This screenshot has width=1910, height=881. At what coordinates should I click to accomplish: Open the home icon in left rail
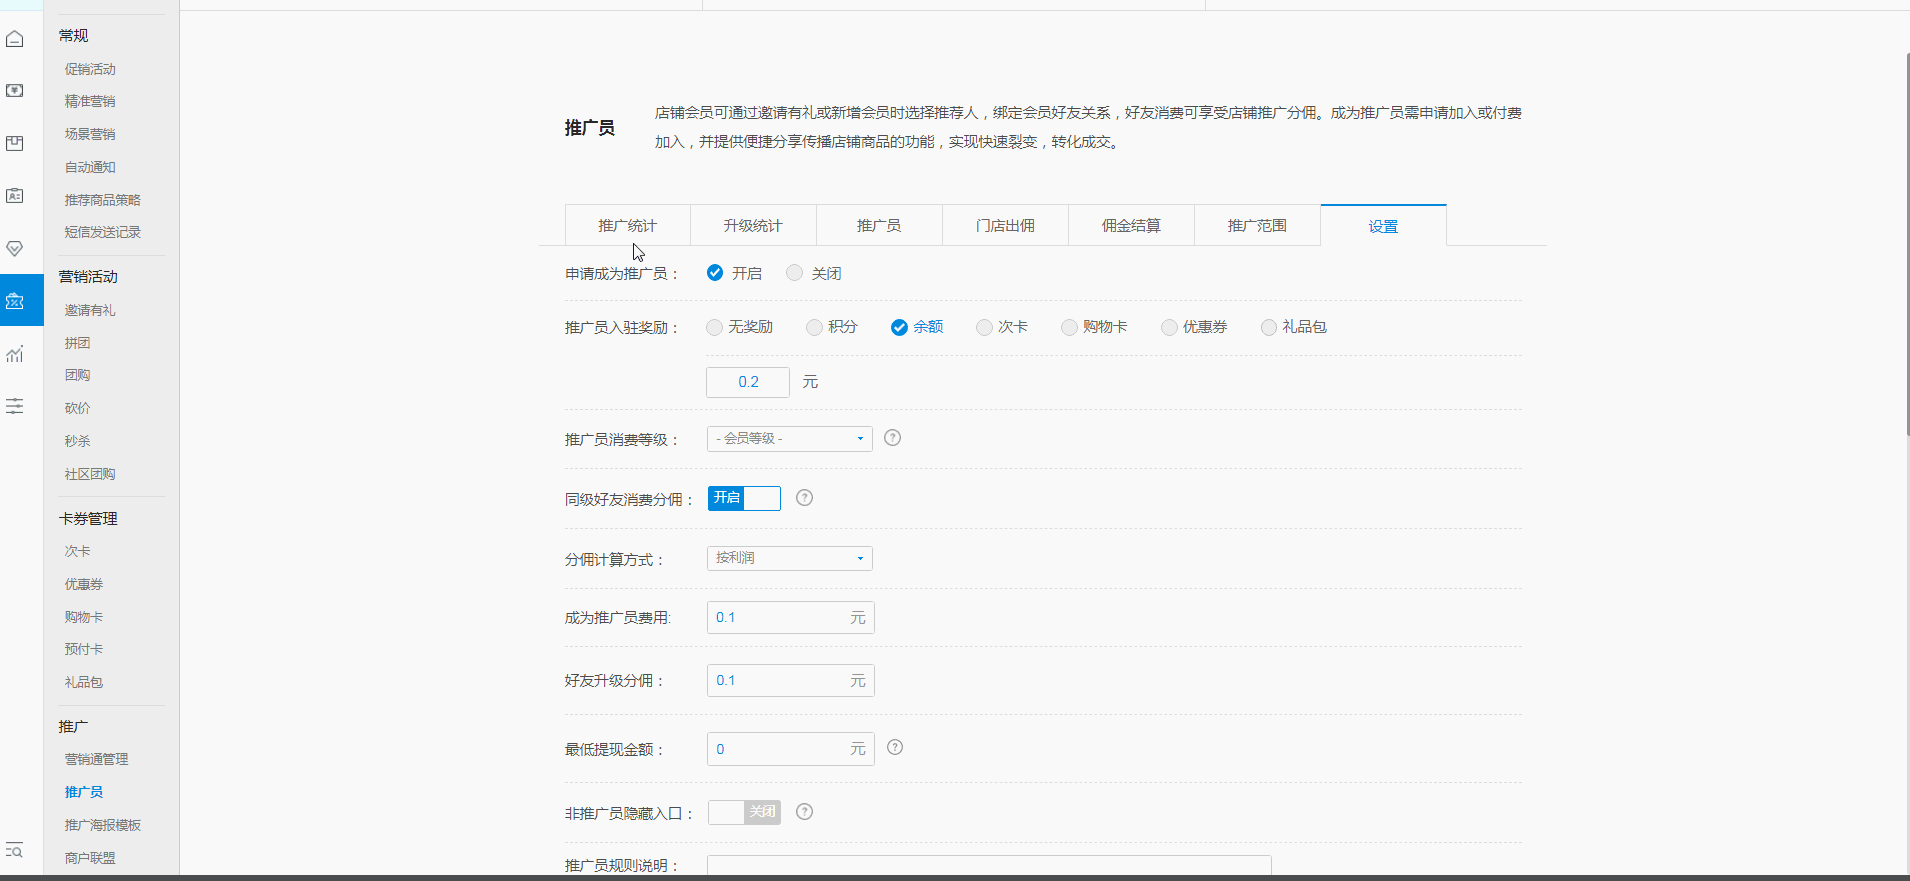(x=15, y=39)
